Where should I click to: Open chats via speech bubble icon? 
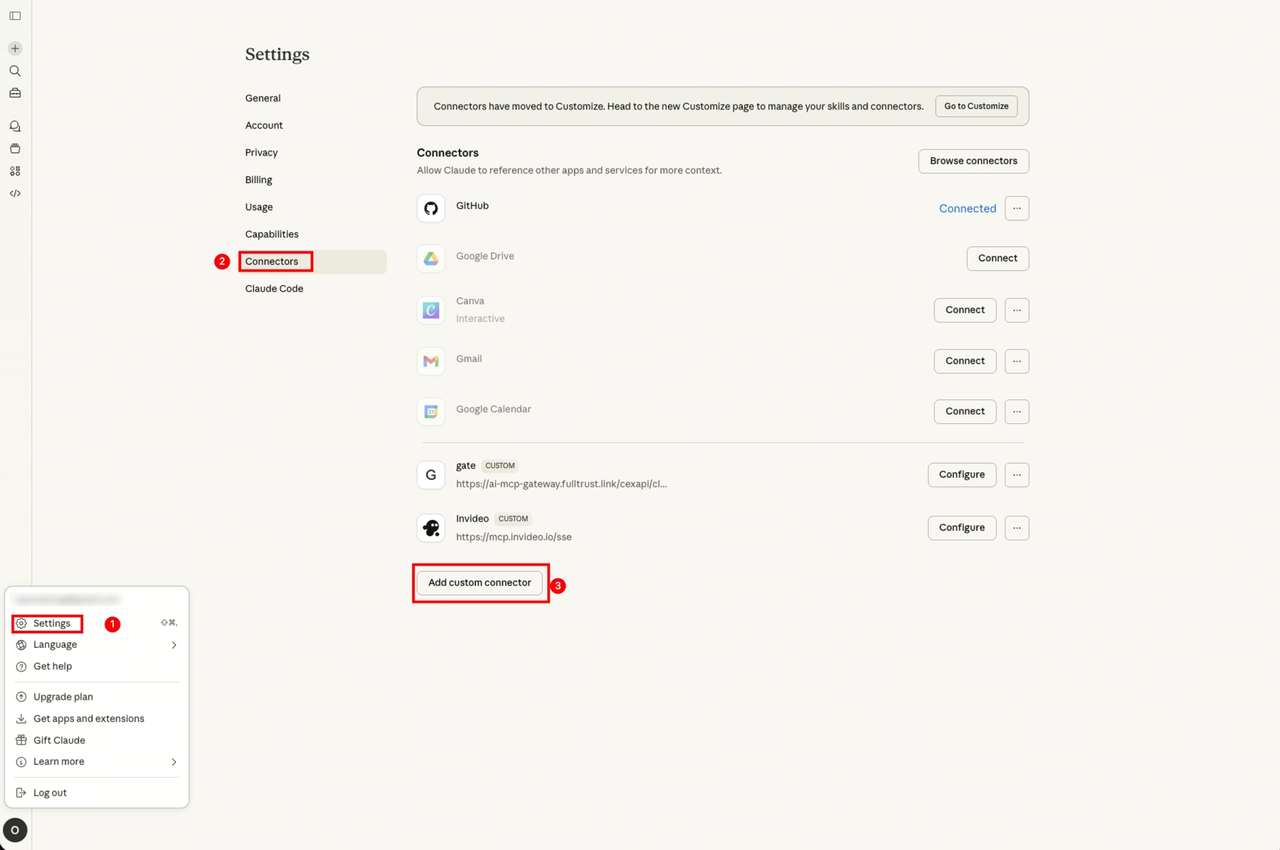click(15, 126)
